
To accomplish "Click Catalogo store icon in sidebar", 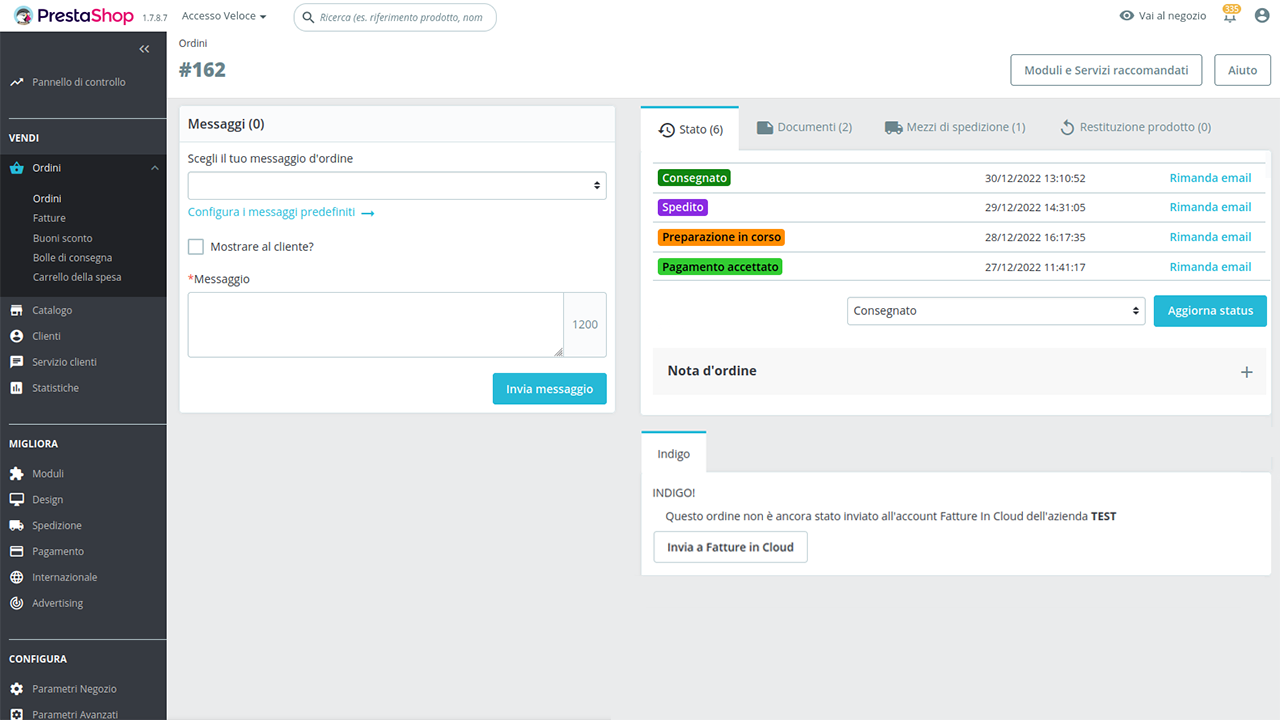I will coord(16,310).
